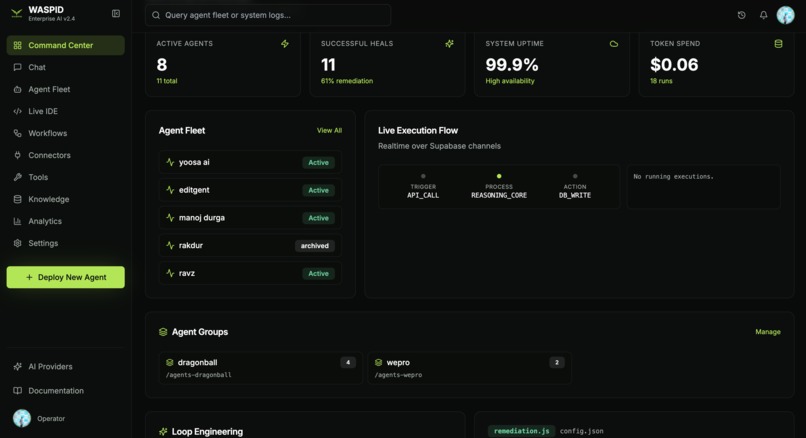806x438 pixels.
Task: Open Documentation in the sidebar
Action: [x=66, y=391]
